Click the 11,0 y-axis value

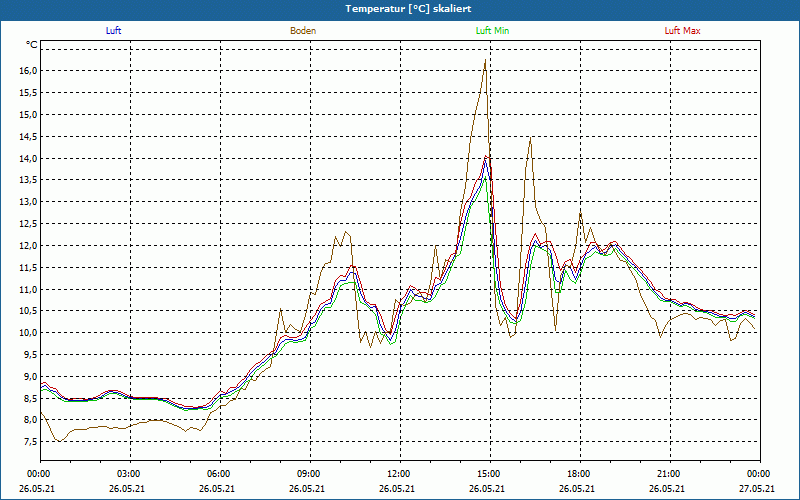[x=29, y=290]
